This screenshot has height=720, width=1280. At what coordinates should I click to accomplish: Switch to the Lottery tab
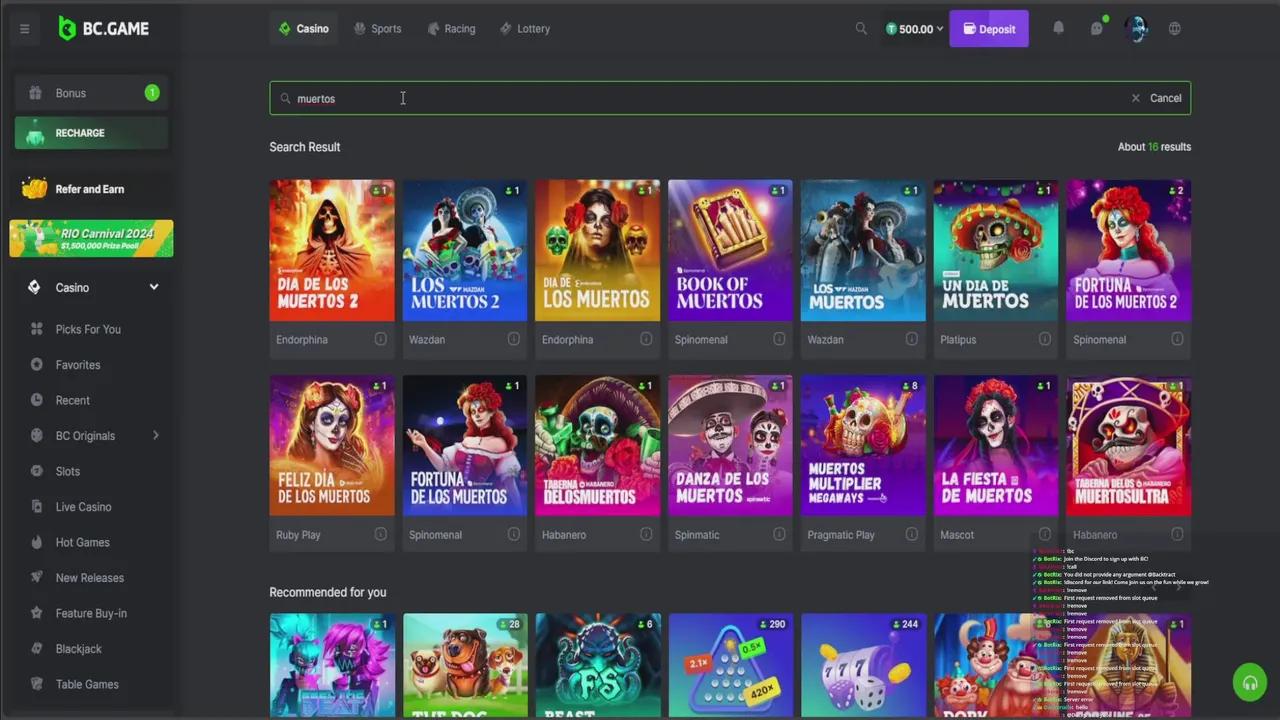click(525, 29)
